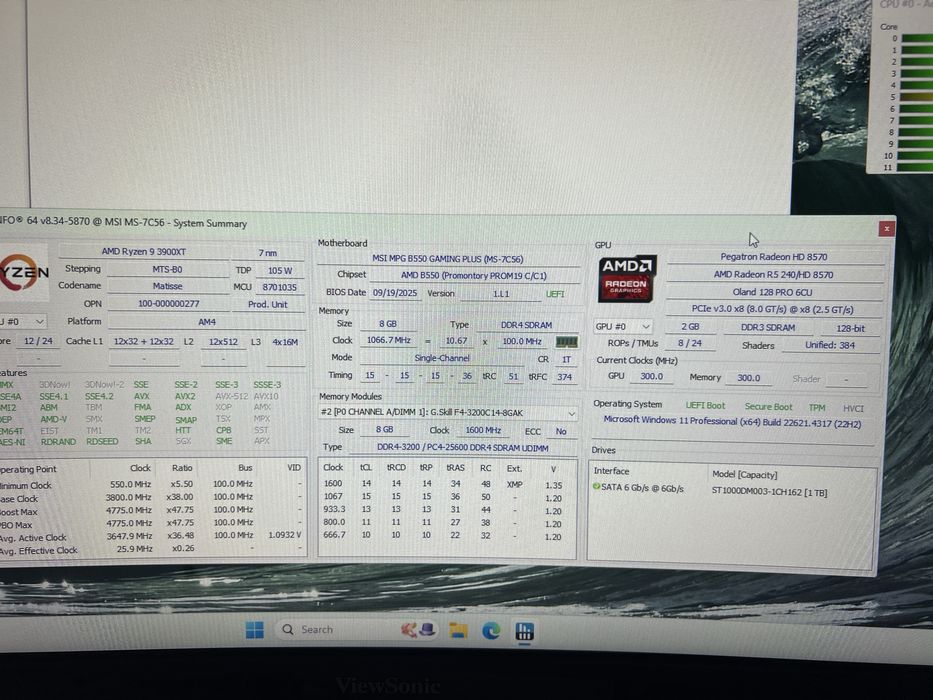This screenshot has width=933, height=700.
Task: Open the CPU #0 selector dropdown
Action: click(23, 321)
